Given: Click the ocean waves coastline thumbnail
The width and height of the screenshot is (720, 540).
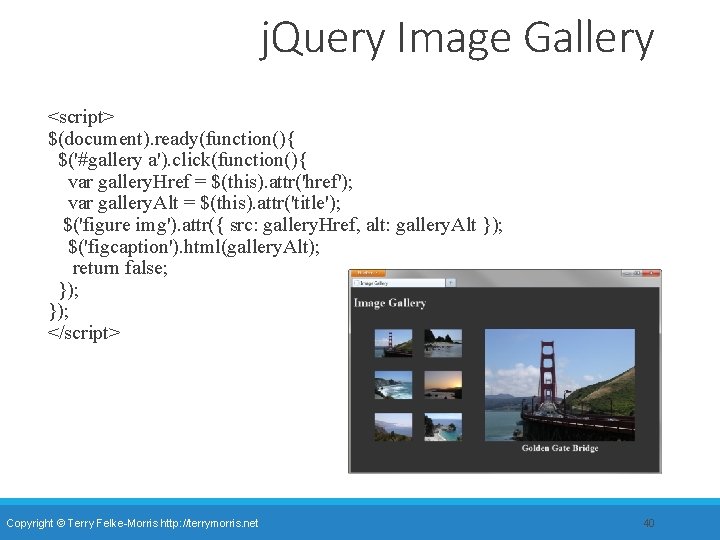Looking at the screenshot, I should [x=393, y=385].
